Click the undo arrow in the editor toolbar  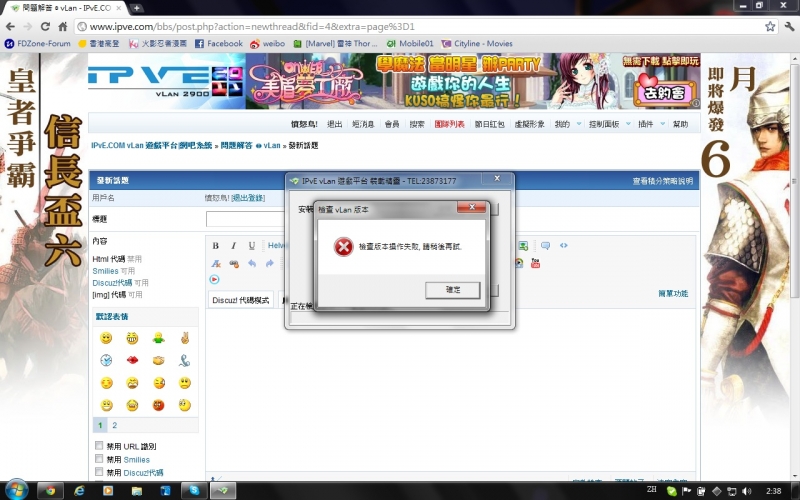(251, 263)
